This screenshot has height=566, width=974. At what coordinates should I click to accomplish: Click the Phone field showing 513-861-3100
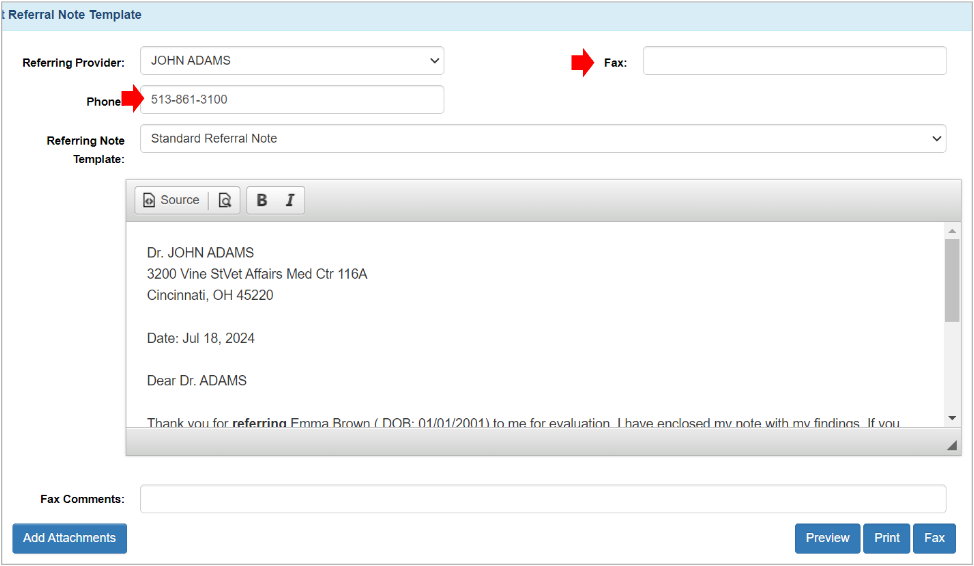click(294, 100)
